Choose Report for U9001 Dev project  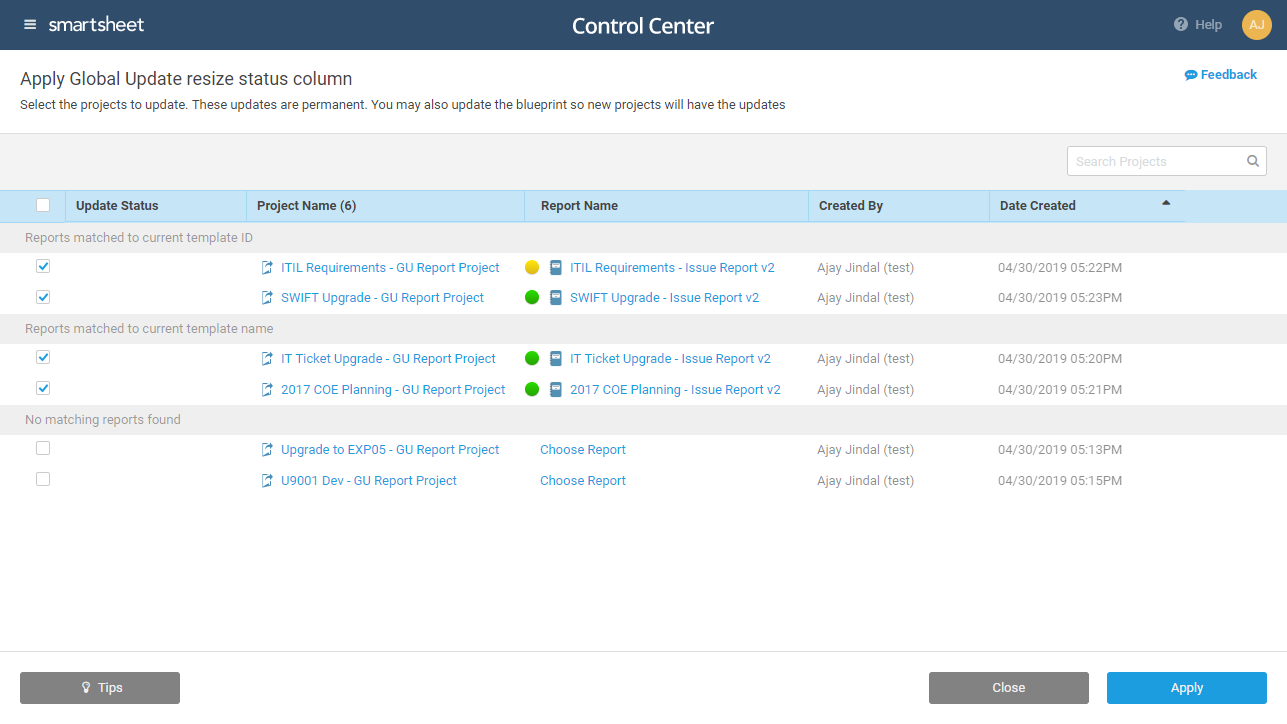(x=583, y=481)
